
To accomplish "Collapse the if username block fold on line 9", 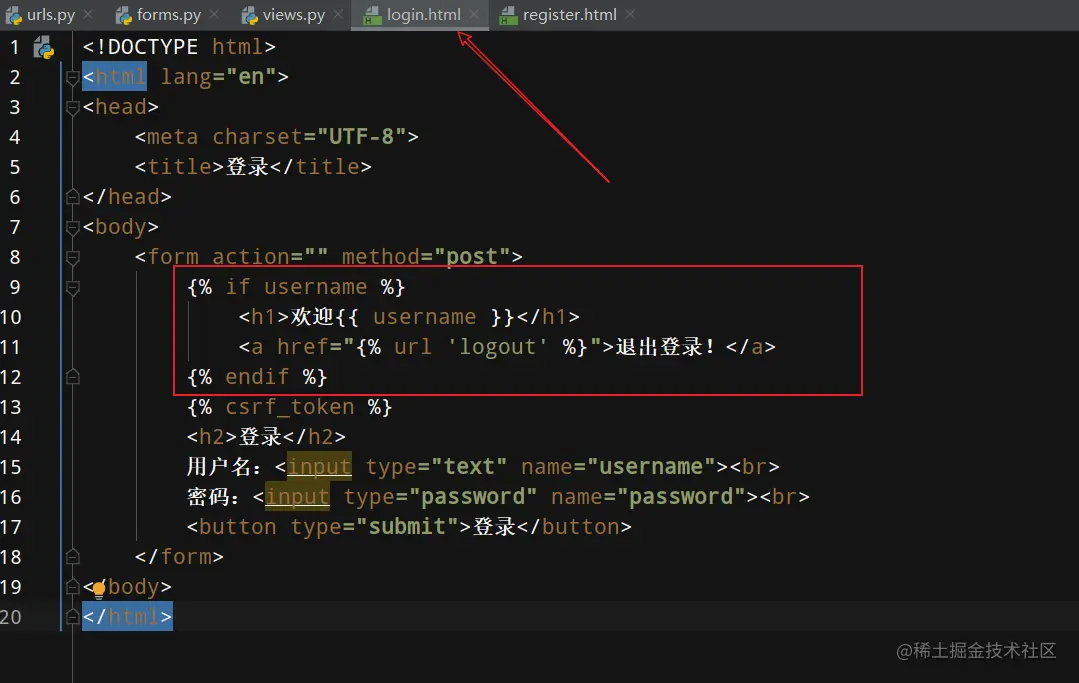I will [x=72, y=288].
